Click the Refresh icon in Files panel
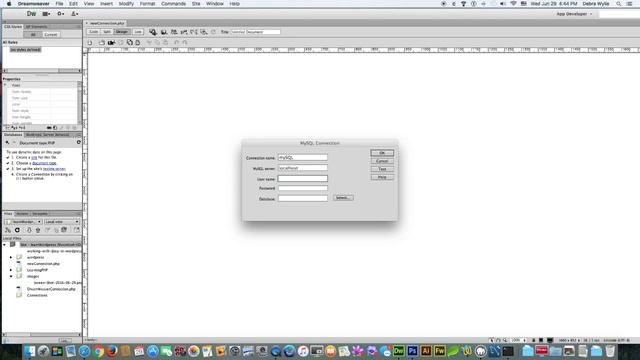 point(17,230)
